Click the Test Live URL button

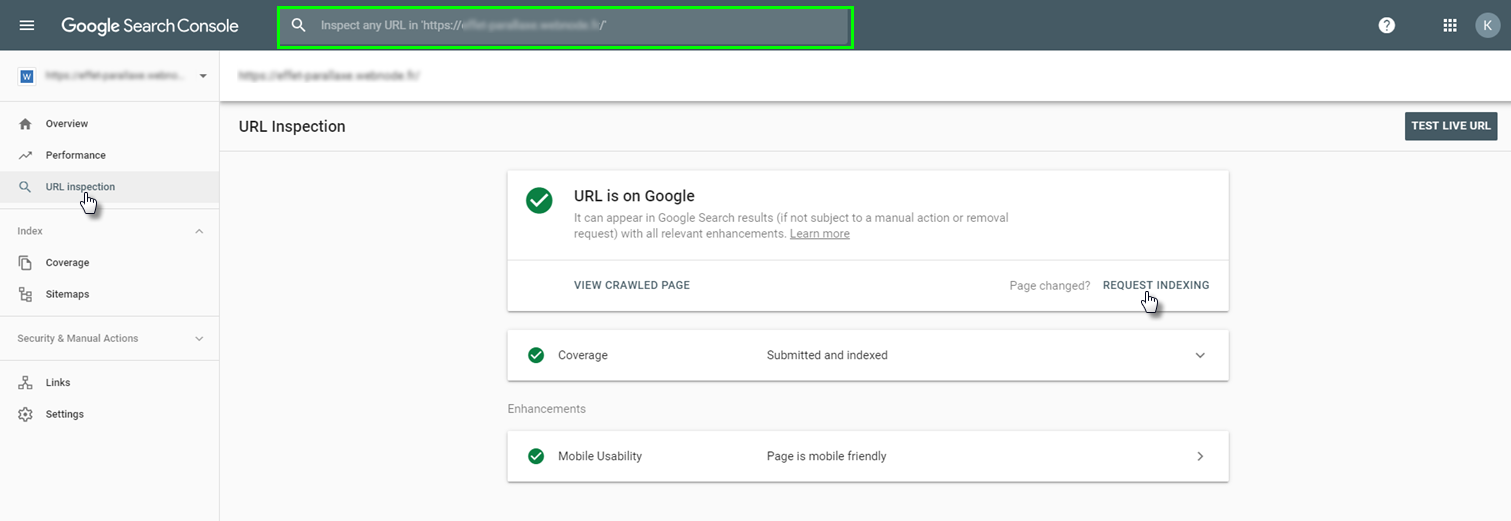(1450, 126)
